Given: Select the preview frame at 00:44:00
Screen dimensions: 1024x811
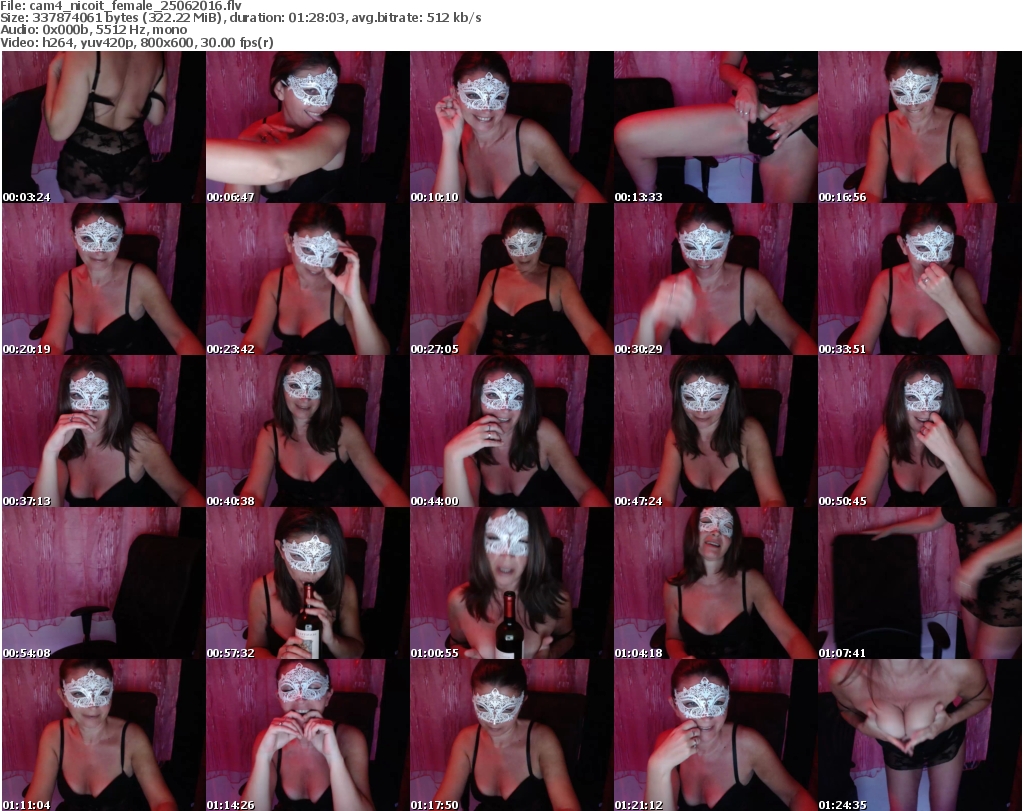Looking at the screenshot, I should coord(511,432).
